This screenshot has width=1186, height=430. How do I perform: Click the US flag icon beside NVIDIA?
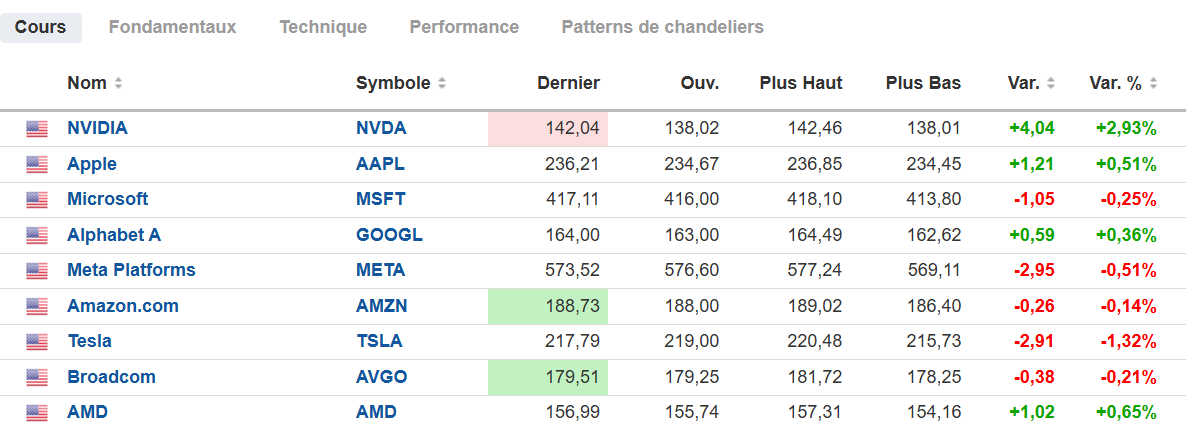[x=37, y=128]
